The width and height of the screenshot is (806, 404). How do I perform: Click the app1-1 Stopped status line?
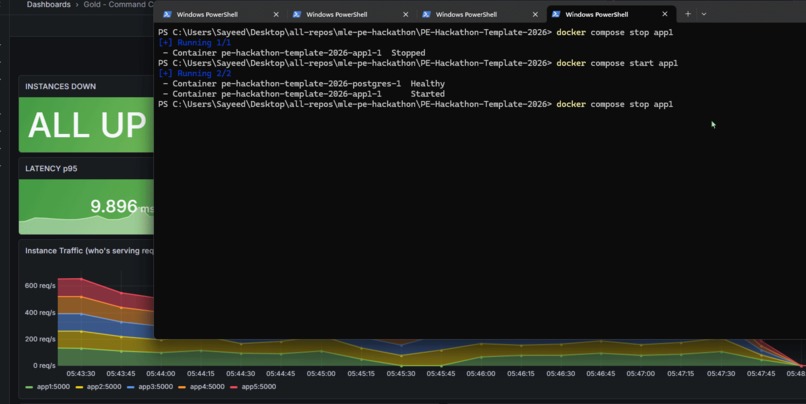pyautogui.click(x=294, y=53)
